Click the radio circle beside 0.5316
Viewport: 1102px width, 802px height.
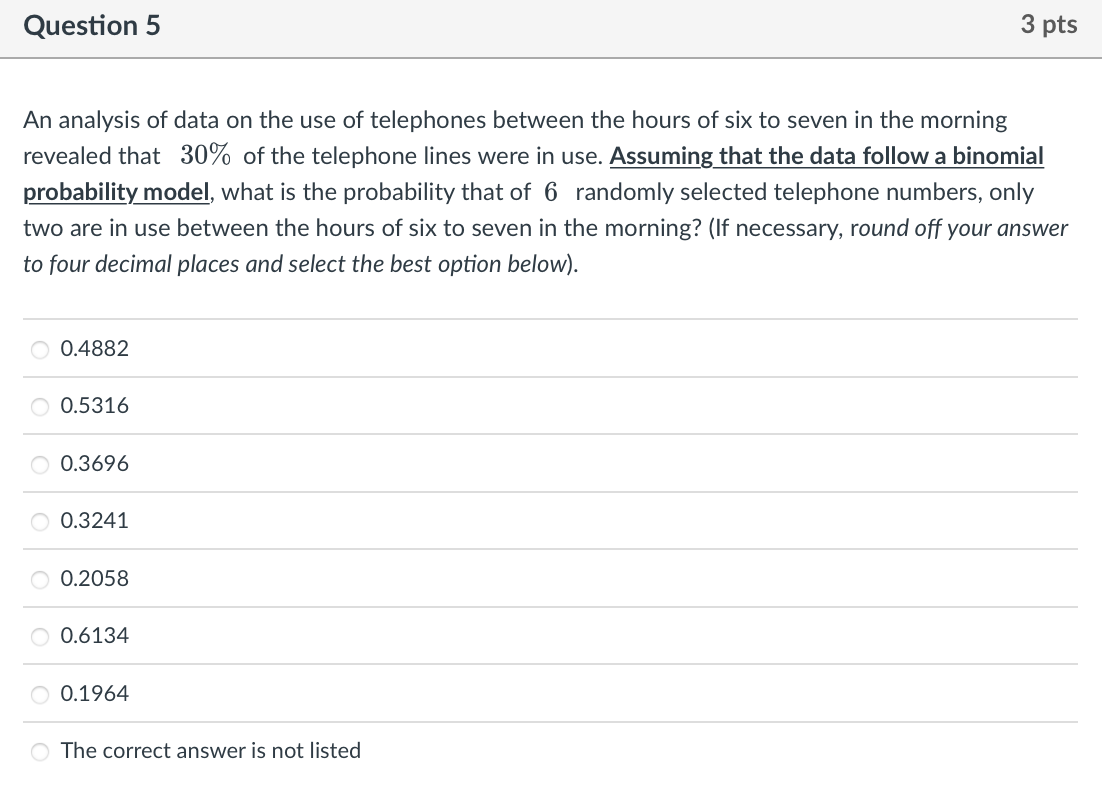pos(39,405)
